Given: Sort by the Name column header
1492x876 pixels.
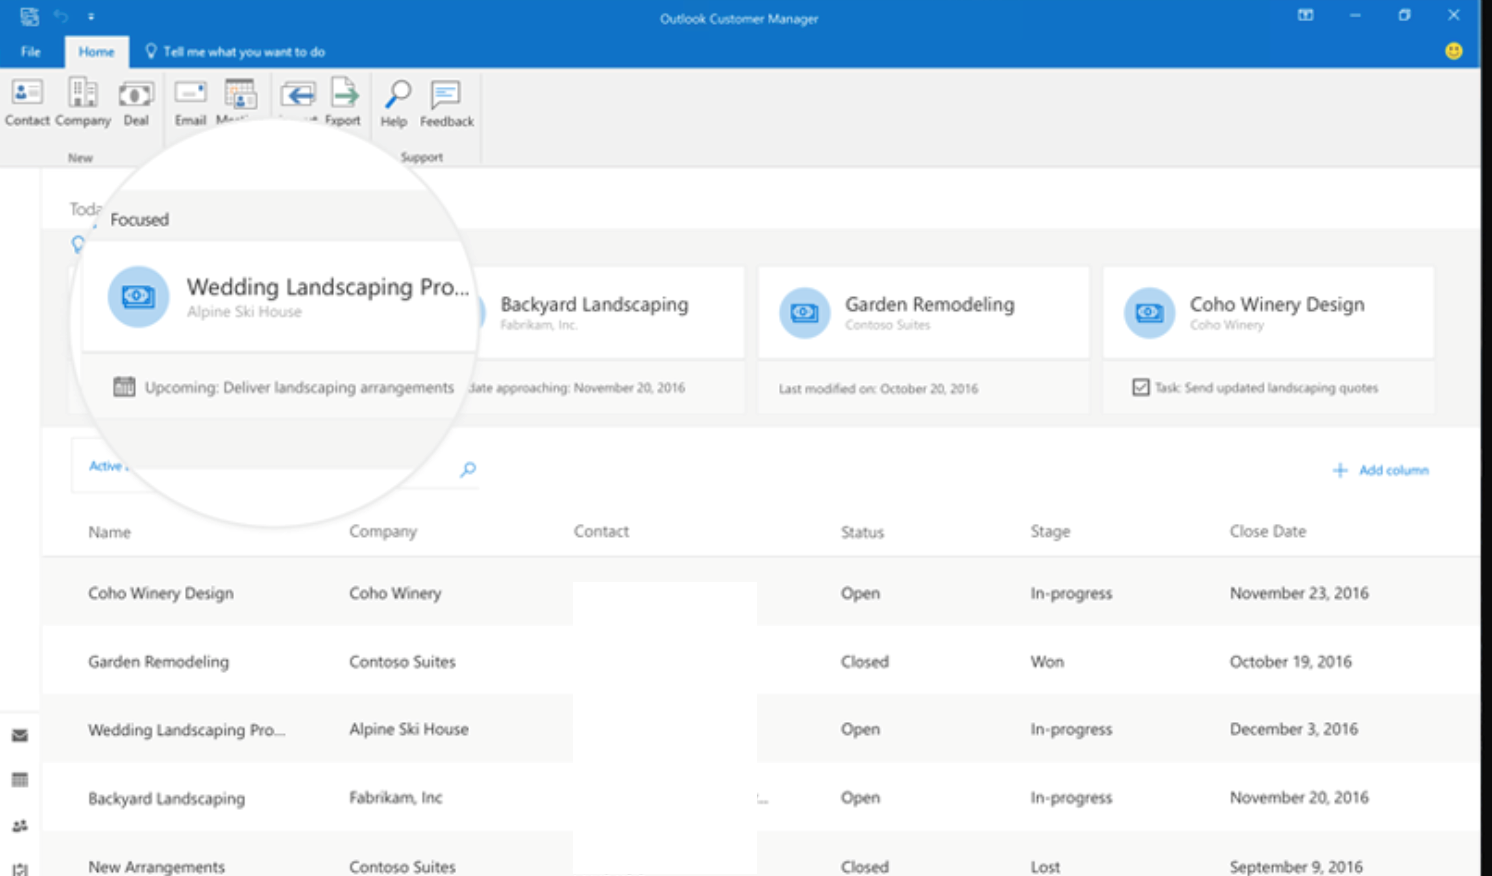Looking at the screenshot, I should coord(109,532).
